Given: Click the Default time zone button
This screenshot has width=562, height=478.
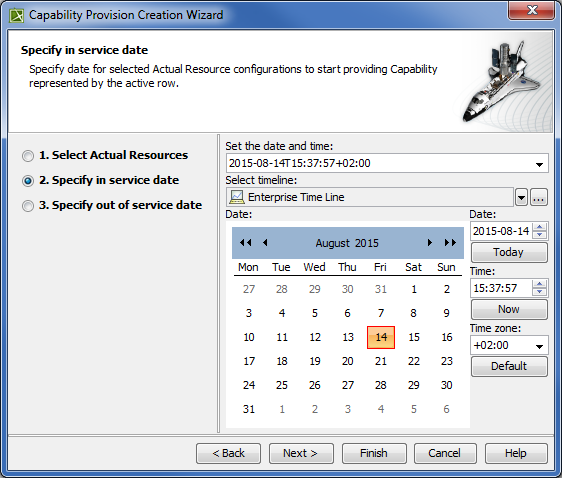Looking at the screenshot, I should click(x=509, y=366).
